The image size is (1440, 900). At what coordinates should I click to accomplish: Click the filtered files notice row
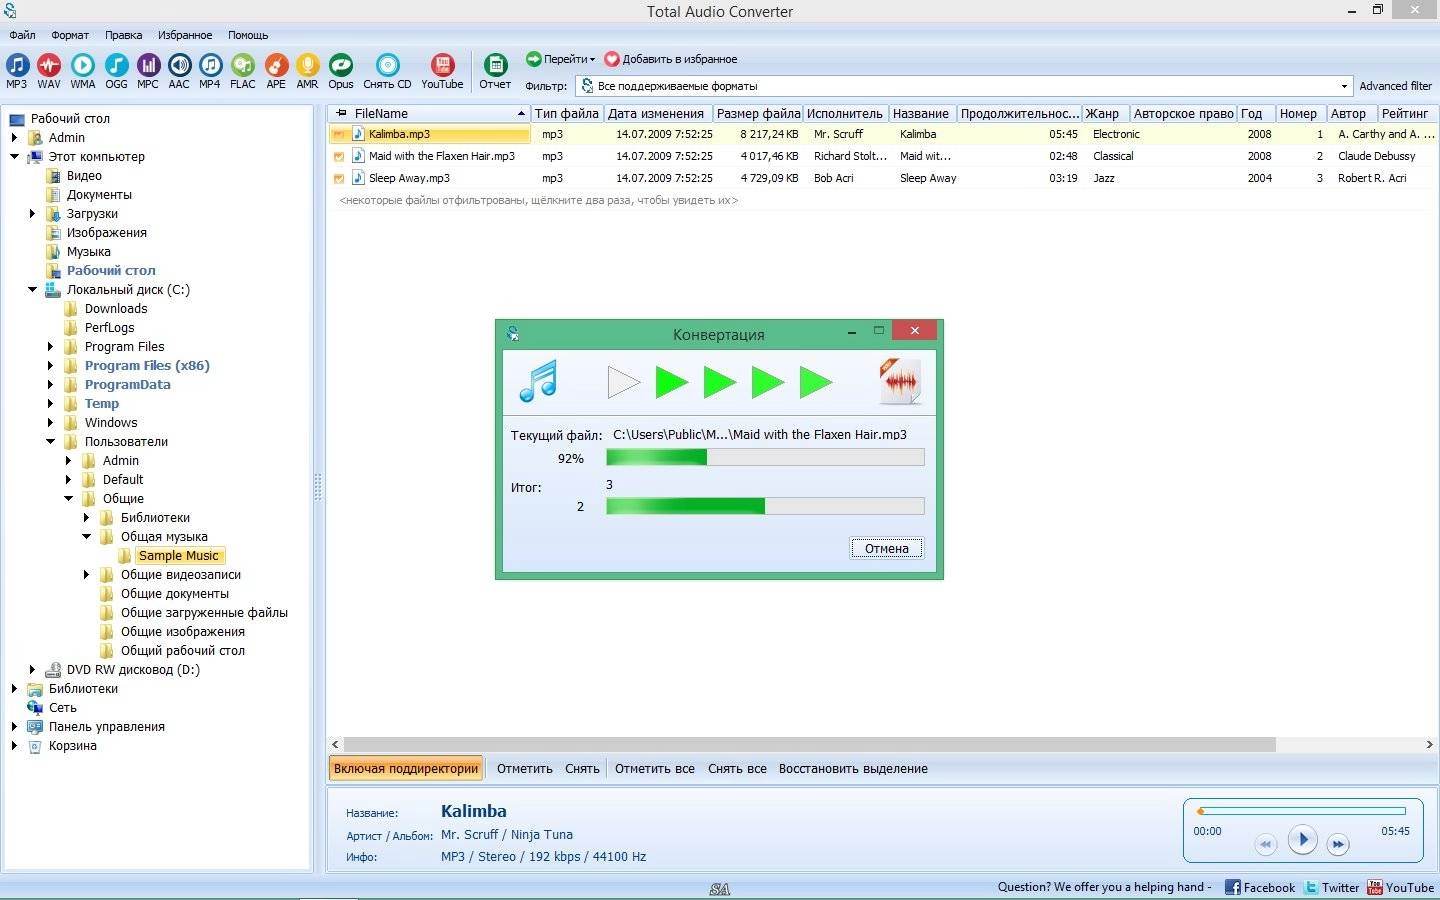coord(539,200)
